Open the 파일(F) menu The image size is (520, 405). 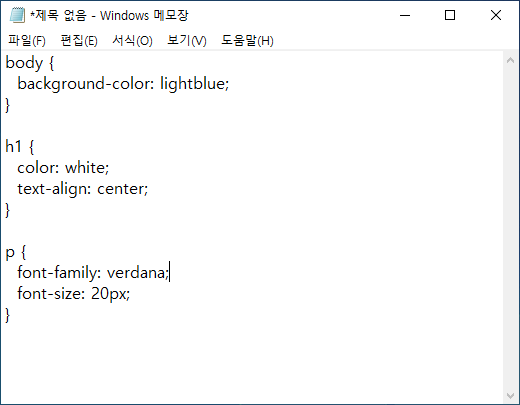[x=27, y=41]
